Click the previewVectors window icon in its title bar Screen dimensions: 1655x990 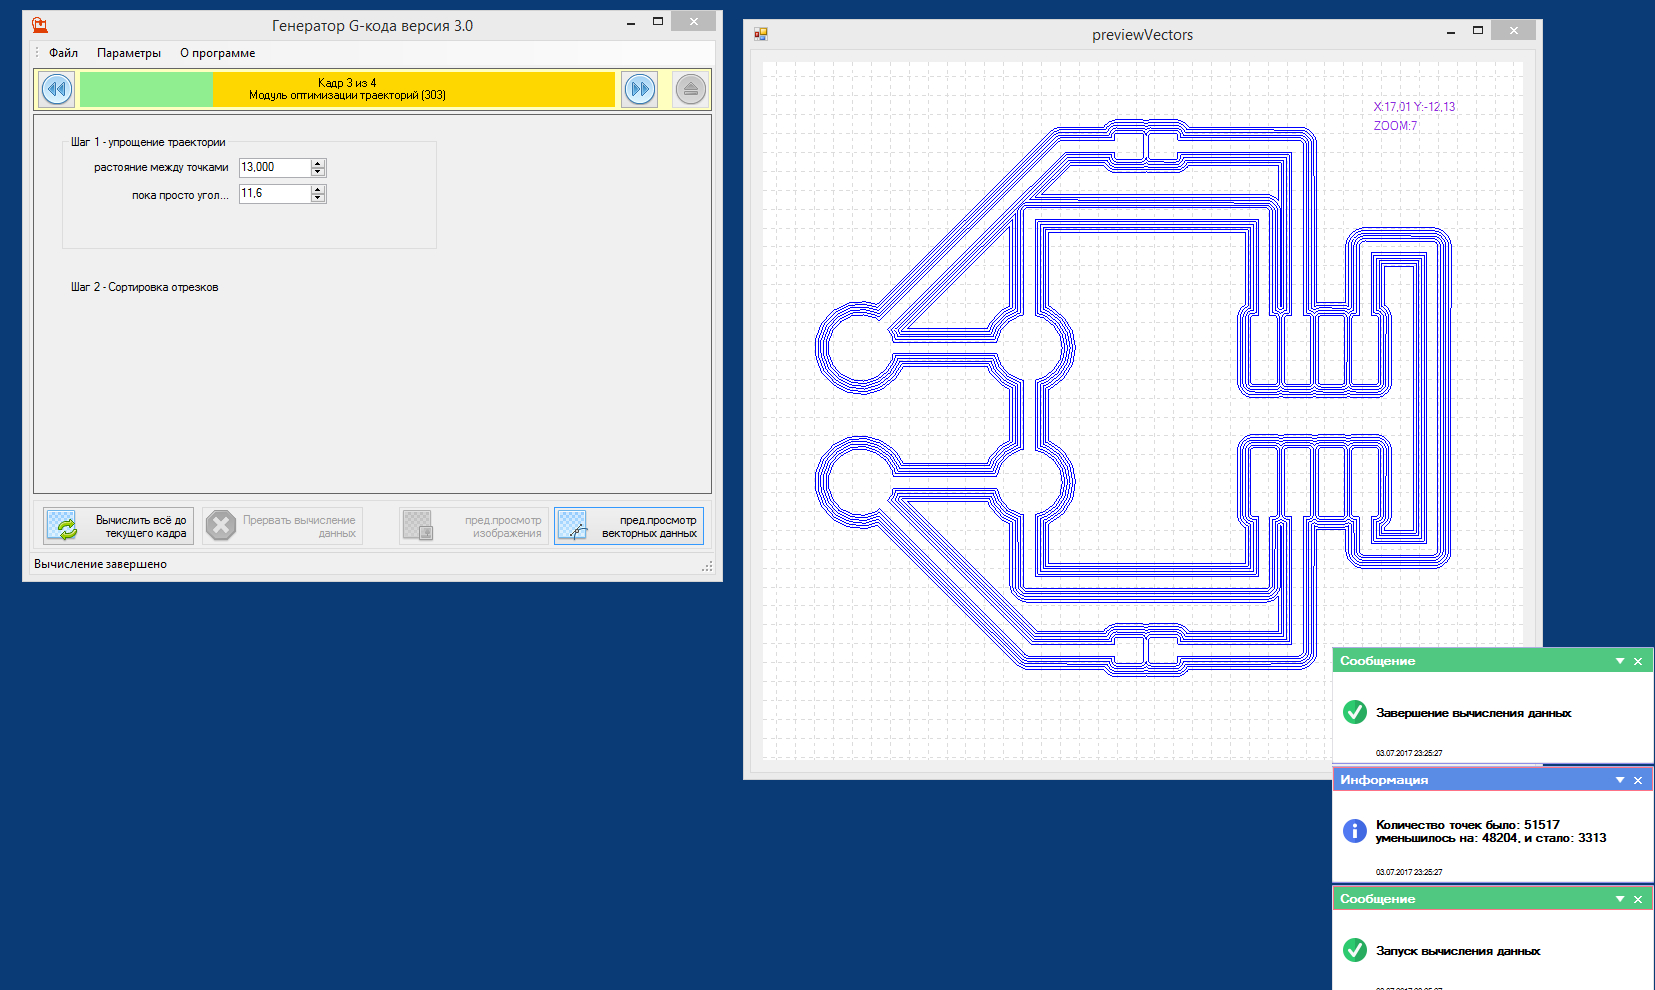[x=761, y=34]
